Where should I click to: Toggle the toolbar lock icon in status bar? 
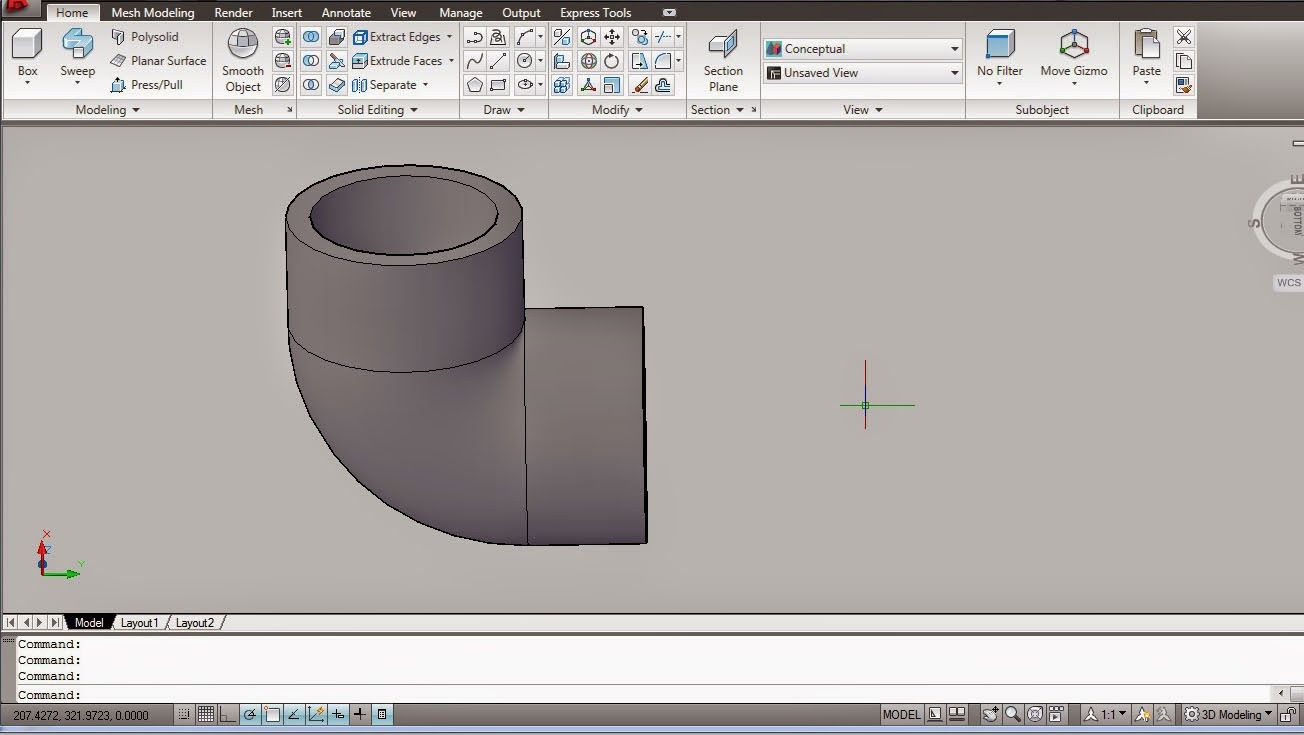[1290, 714]
